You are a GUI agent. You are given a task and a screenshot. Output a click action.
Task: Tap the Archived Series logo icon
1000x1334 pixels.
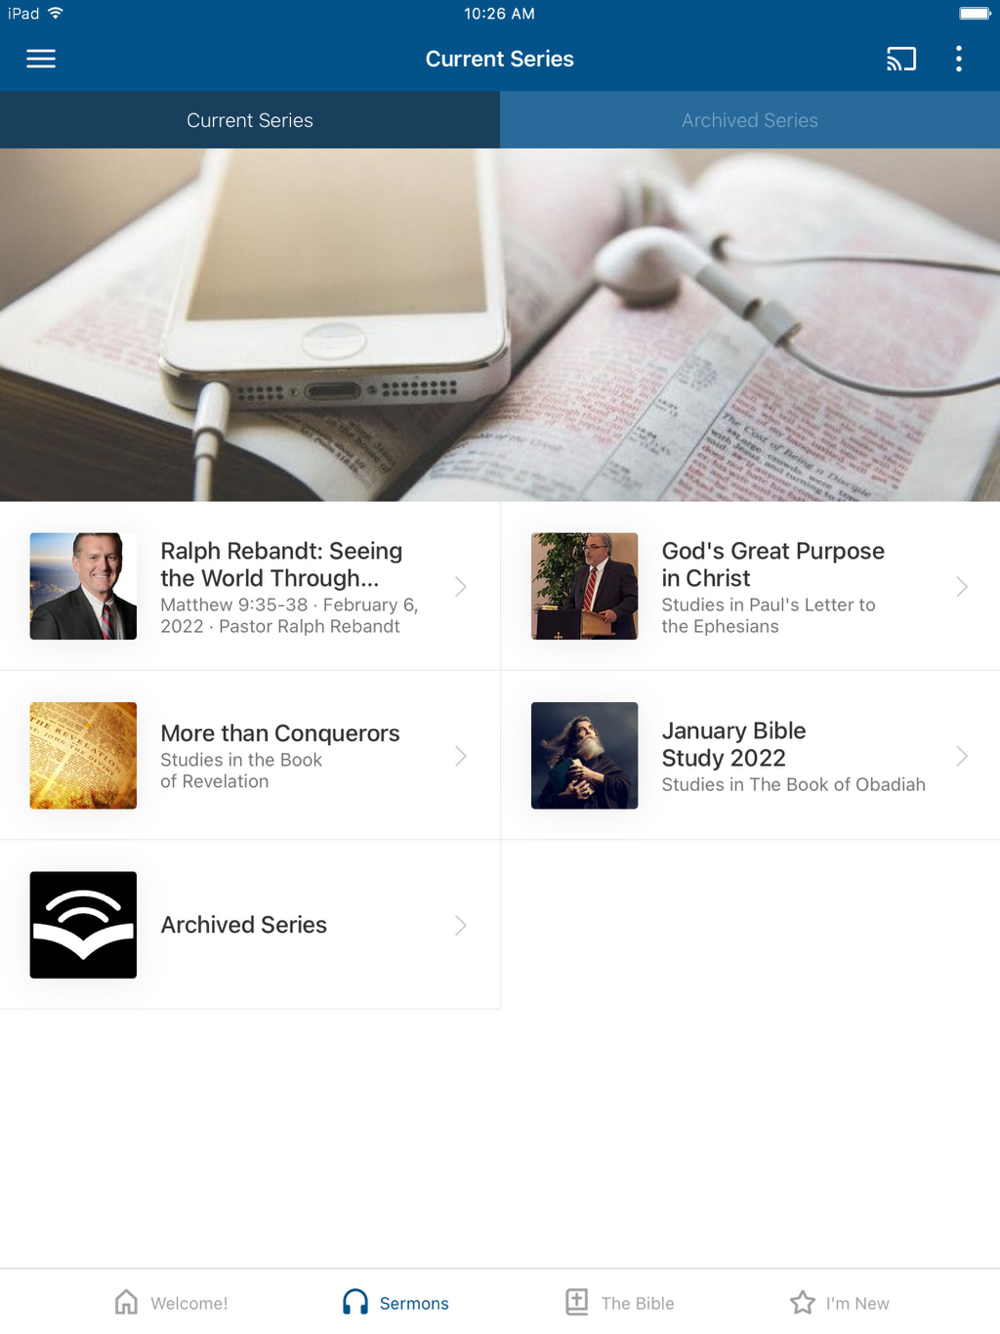coord(83,925)
